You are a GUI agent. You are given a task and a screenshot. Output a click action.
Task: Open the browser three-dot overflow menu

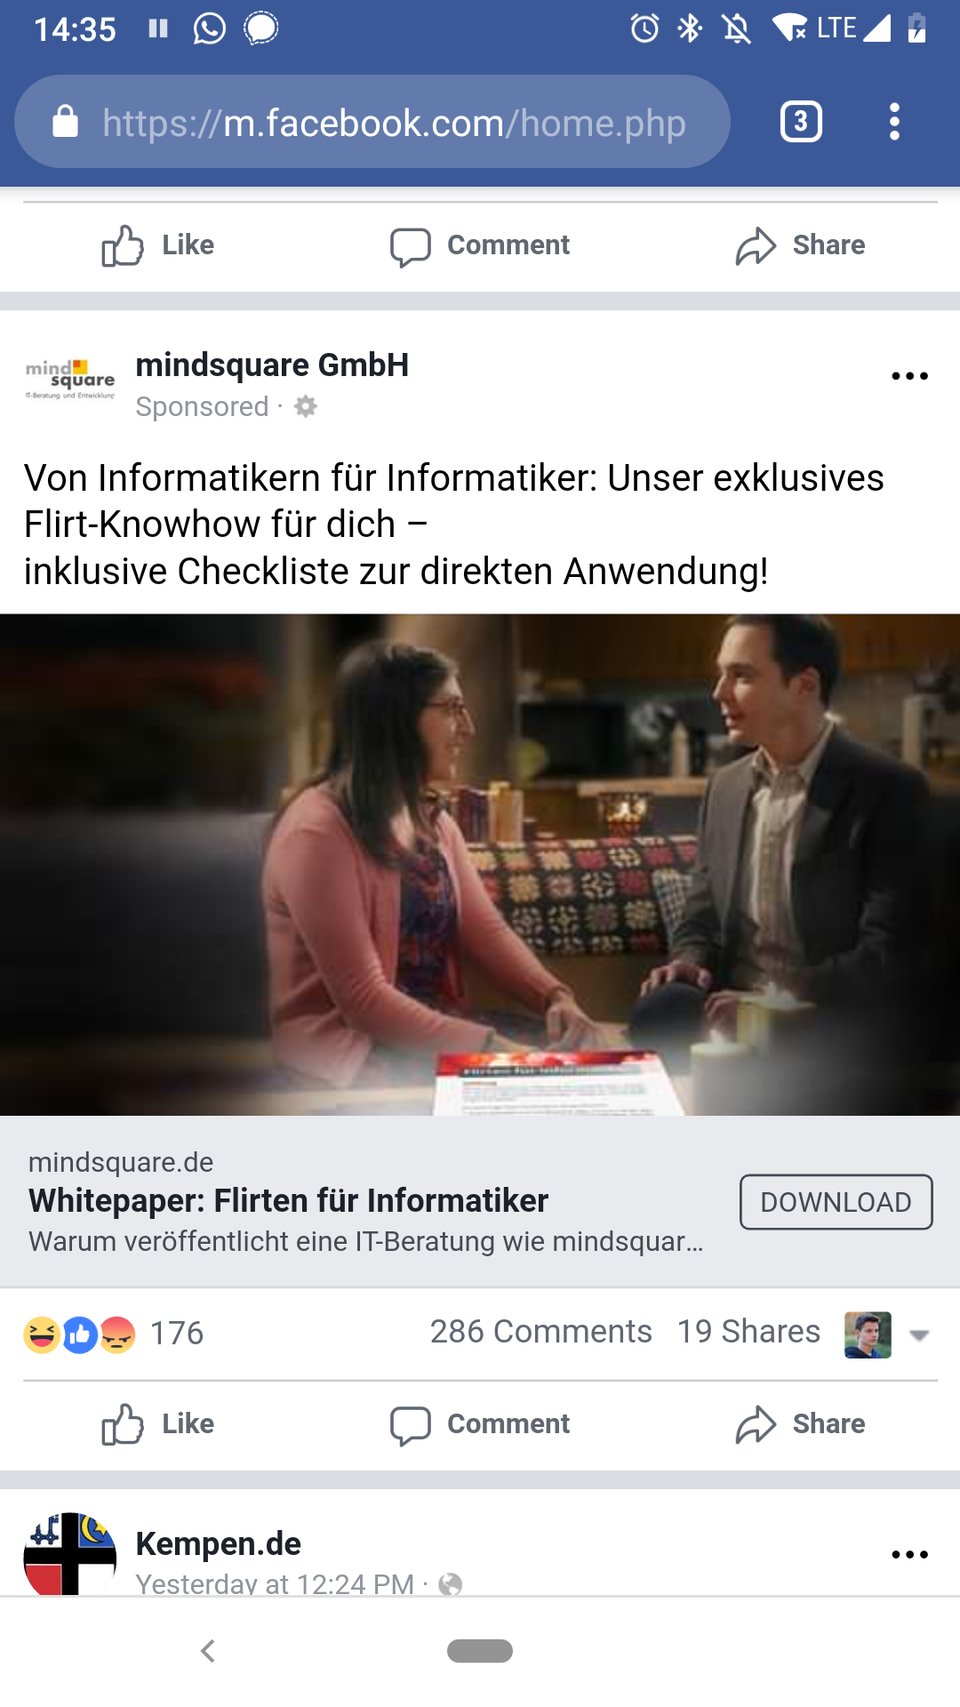pos(894,122)
